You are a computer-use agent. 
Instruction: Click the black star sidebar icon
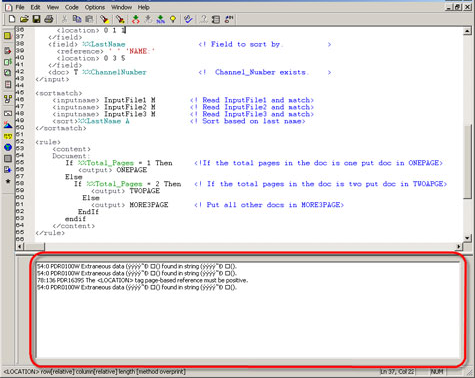pos(8,181)
